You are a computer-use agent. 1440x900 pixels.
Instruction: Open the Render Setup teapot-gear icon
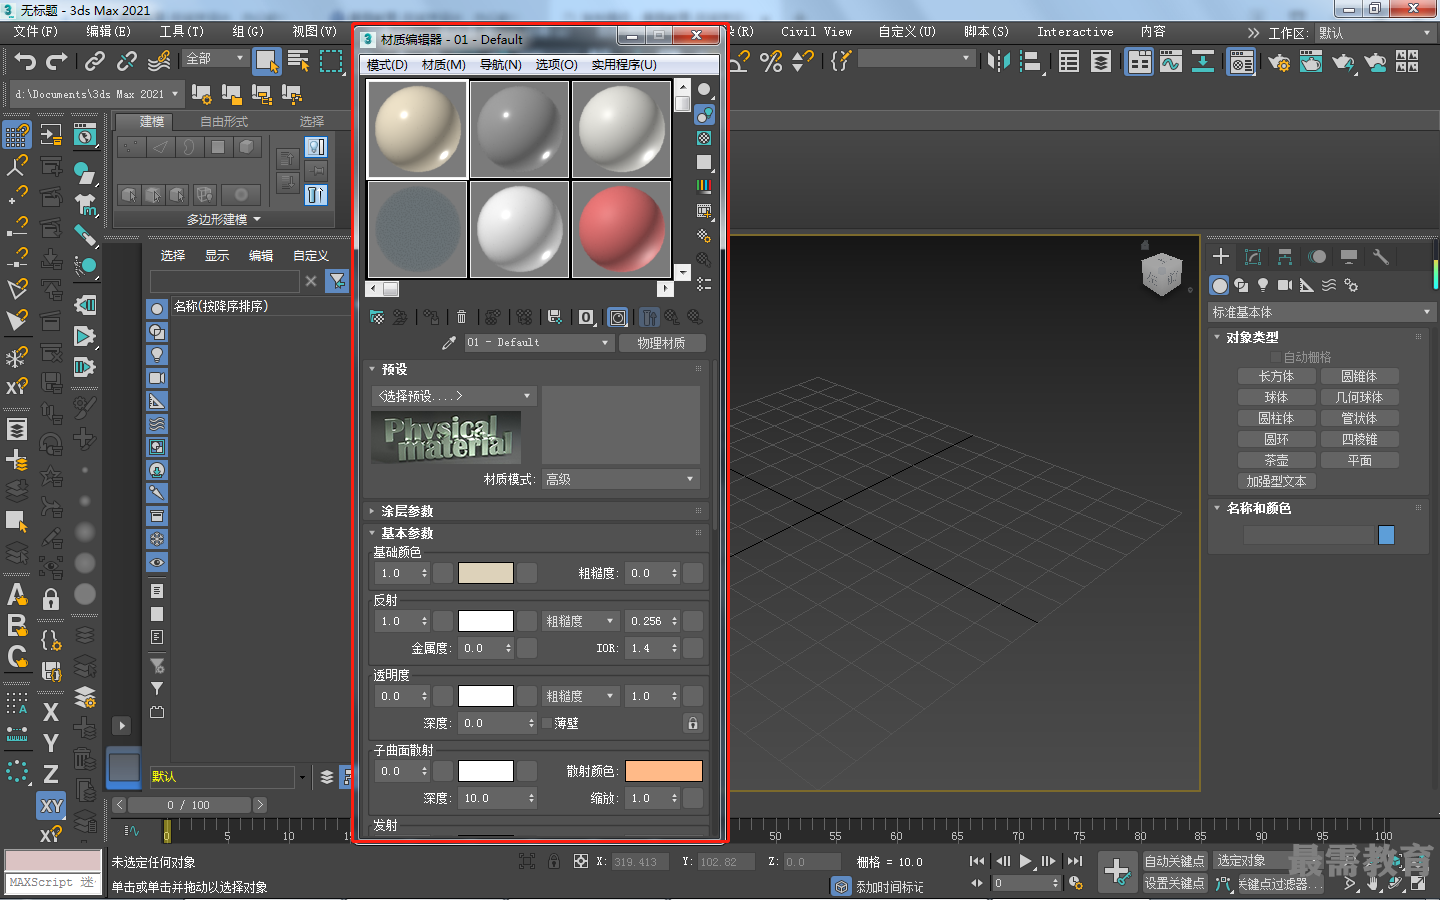(x=1279, y=62)
